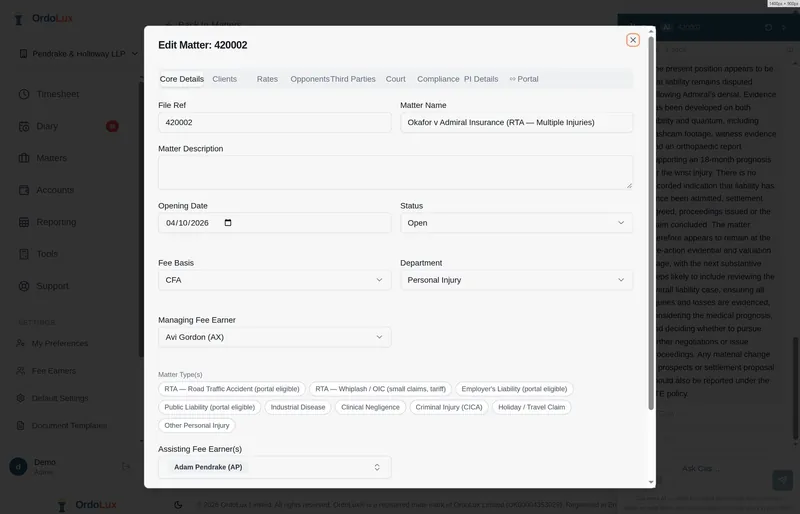Open the Third Parties tab
800x514 pixels.
pyautogui.click(x=353, y=79)
